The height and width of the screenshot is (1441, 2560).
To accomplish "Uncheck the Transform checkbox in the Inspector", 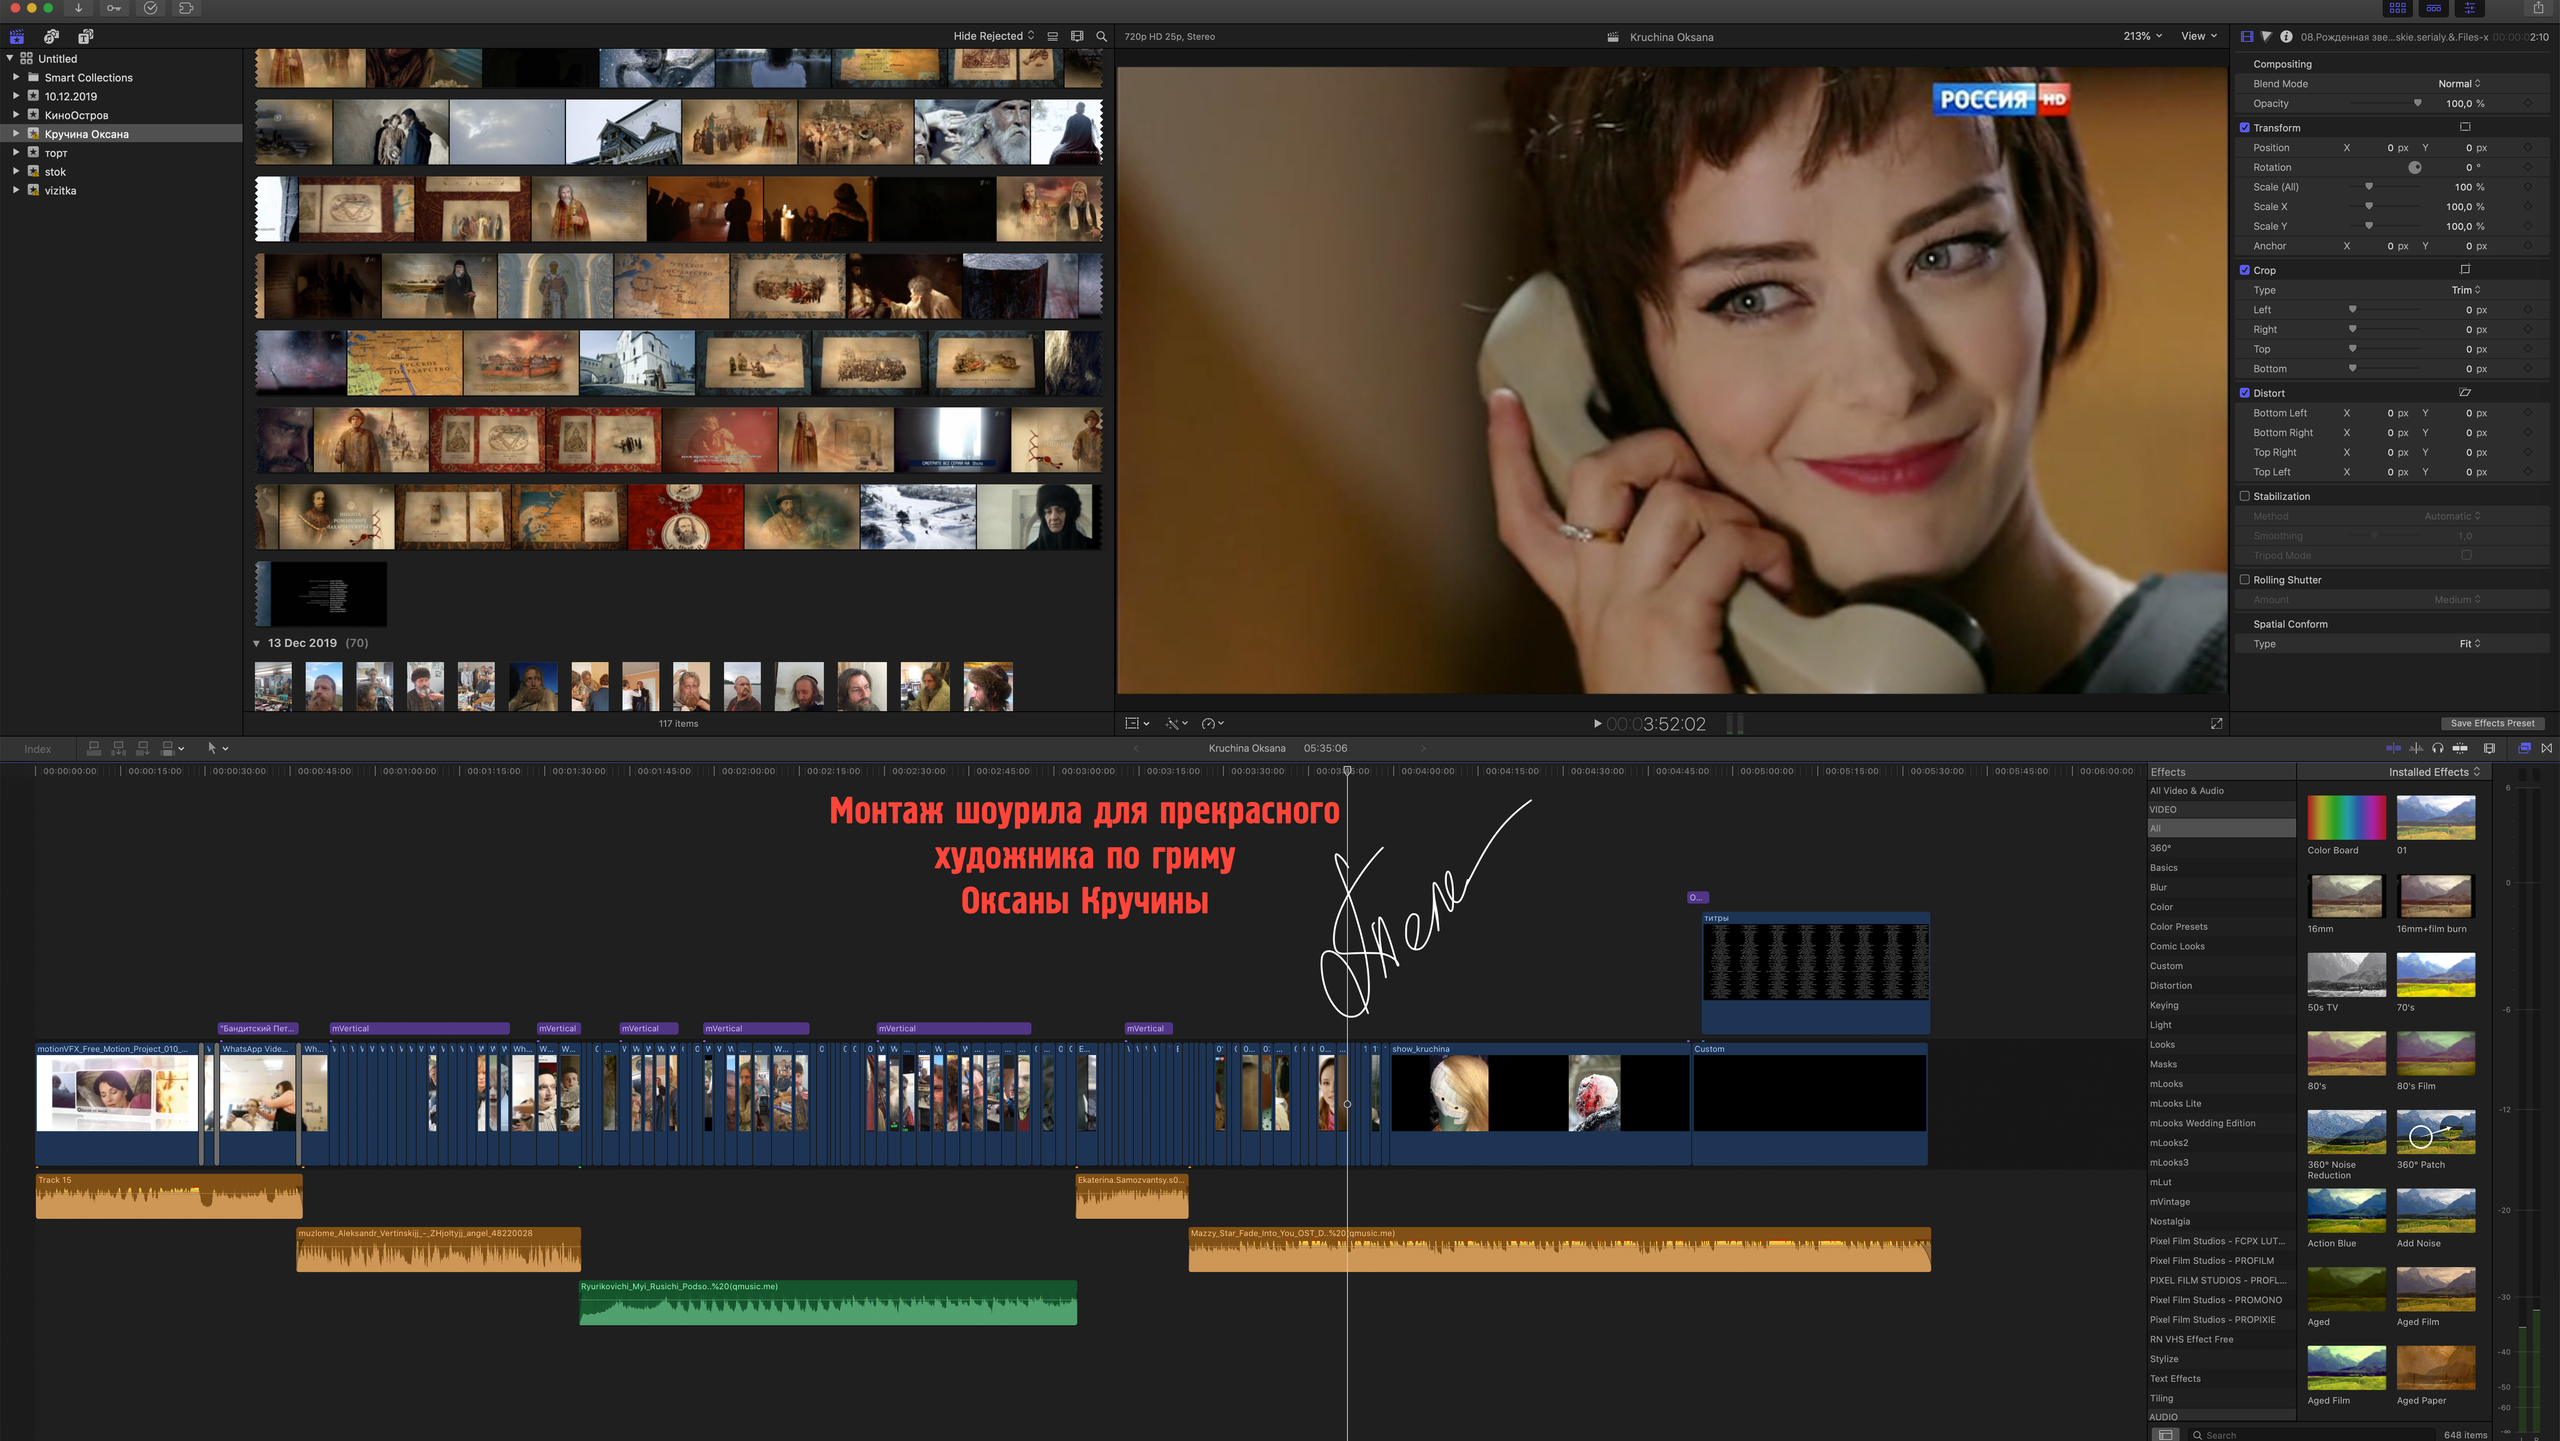I will (2244, 127).
